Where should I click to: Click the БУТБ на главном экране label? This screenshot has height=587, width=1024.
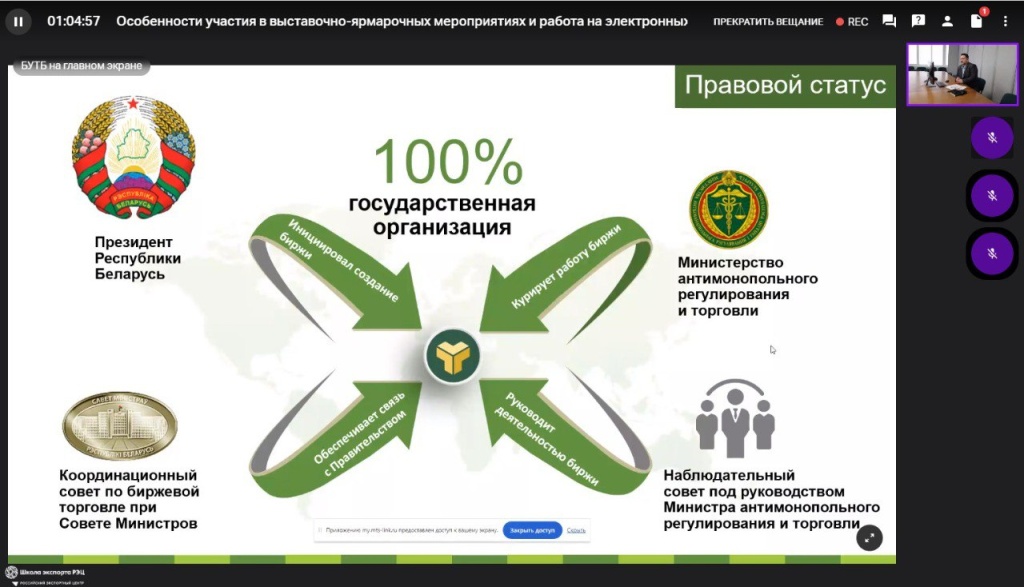81,66
